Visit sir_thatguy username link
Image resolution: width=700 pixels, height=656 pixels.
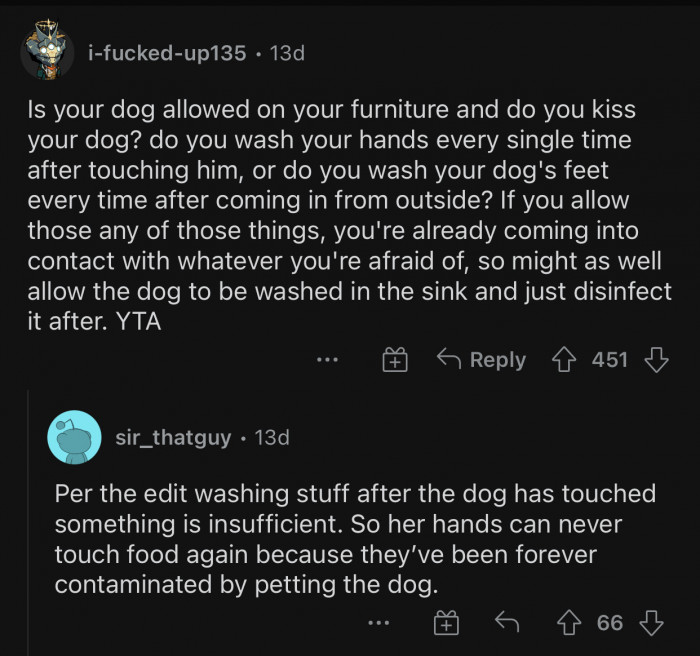click(x=174, y=438)
